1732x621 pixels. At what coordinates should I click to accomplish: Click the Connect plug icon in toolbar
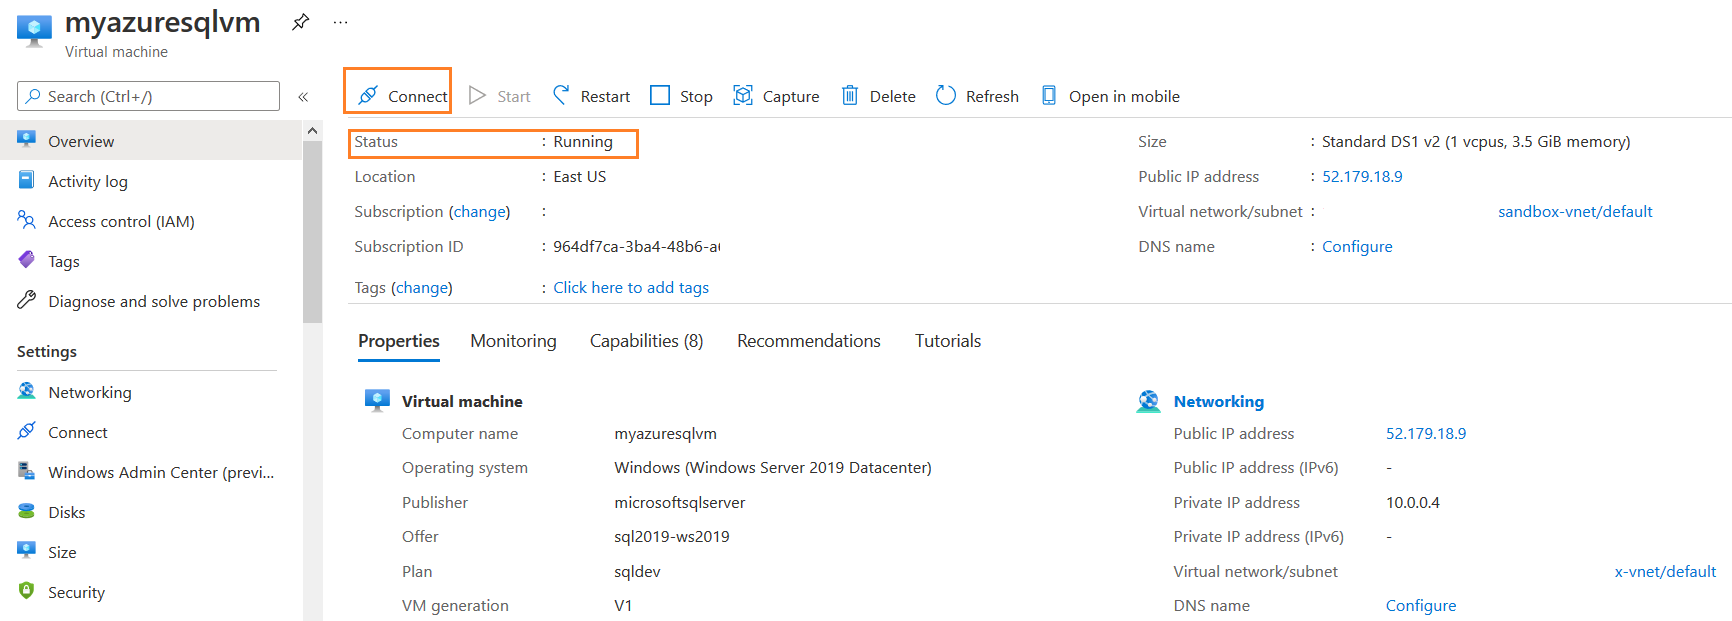point(368,95)
